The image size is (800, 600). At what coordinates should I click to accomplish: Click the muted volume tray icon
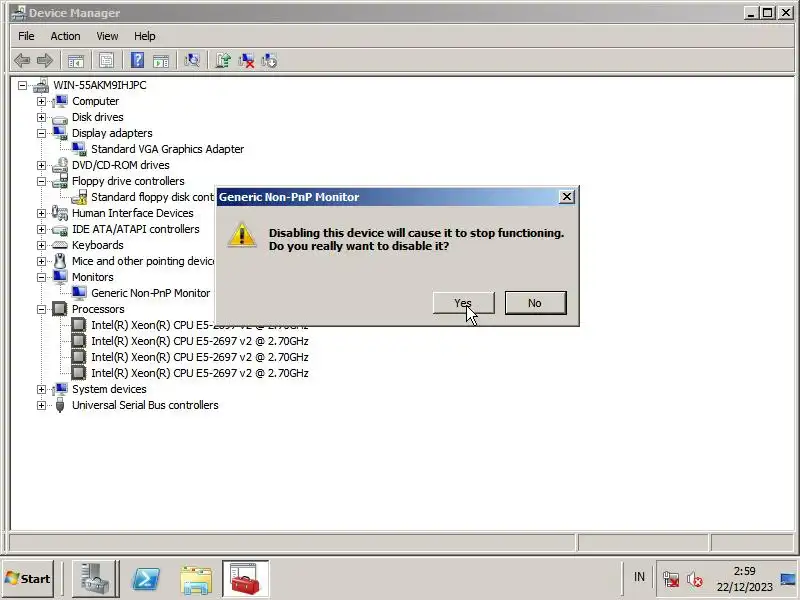pyautogui.click(x=694, y=579)
